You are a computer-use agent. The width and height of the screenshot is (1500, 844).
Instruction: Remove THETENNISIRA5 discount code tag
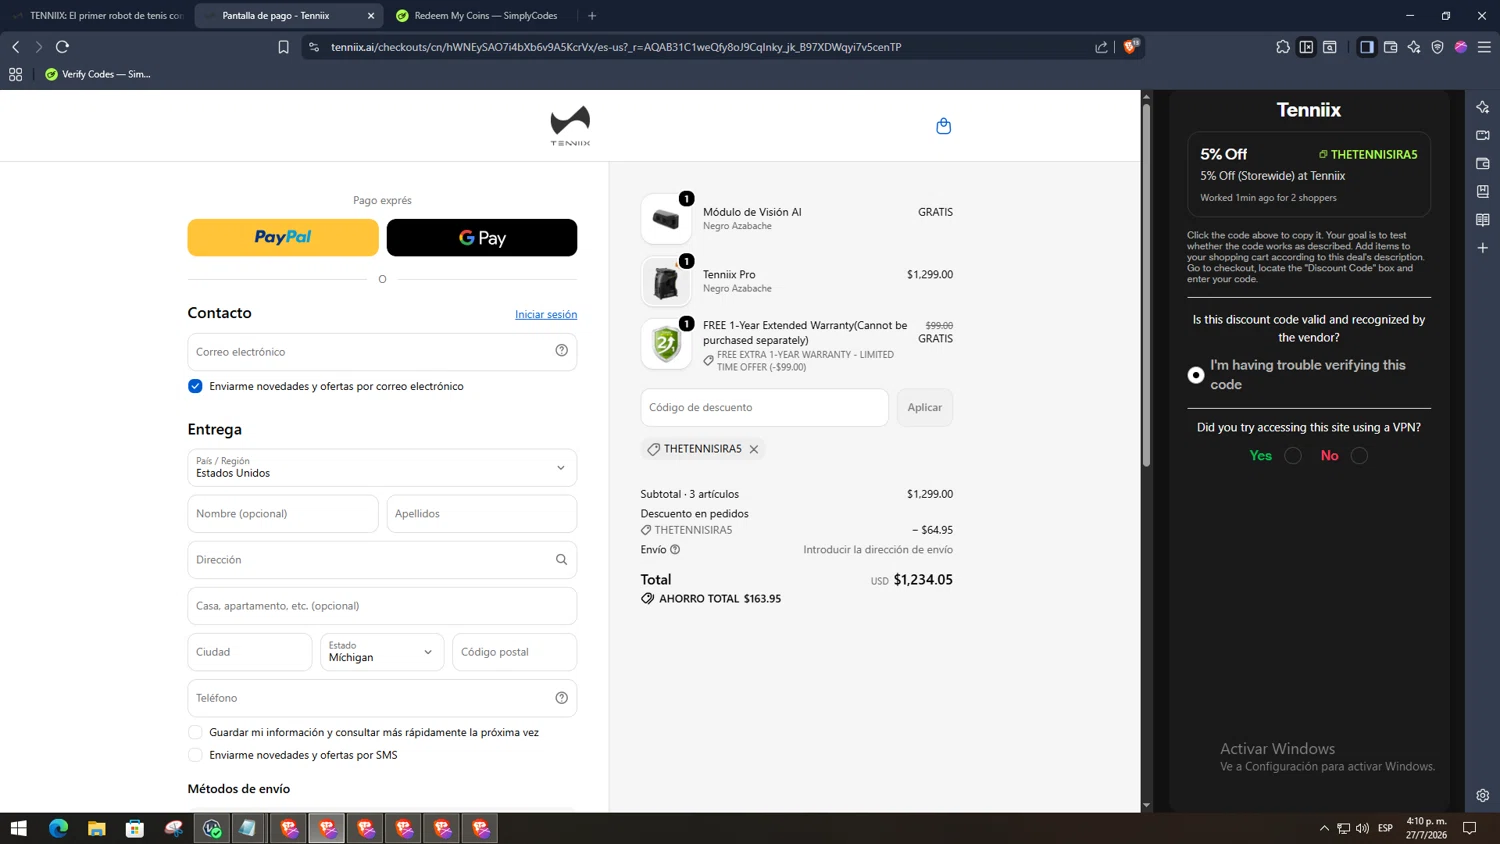(754, 449)
